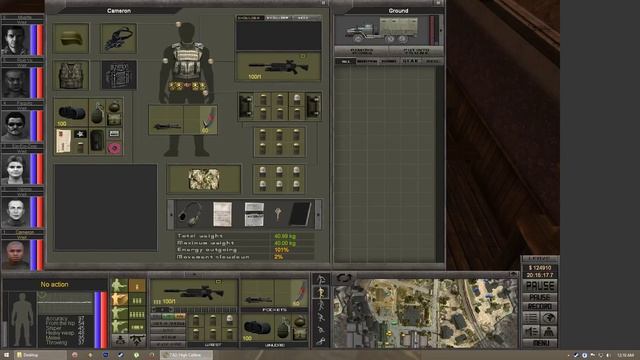The image size is (640, 360).
Task: Click the camouflage item below character figure
Action: coord(204,179)
